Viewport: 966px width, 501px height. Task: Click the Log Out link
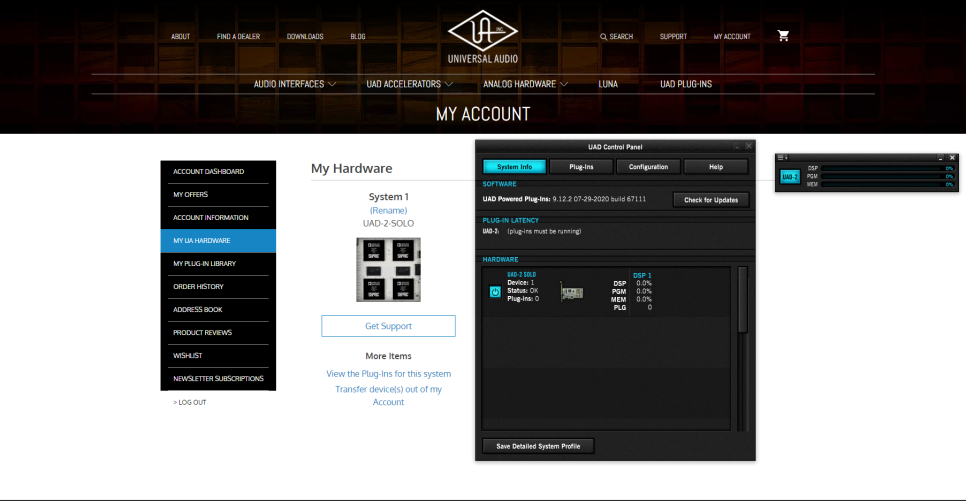pos(190,402)
